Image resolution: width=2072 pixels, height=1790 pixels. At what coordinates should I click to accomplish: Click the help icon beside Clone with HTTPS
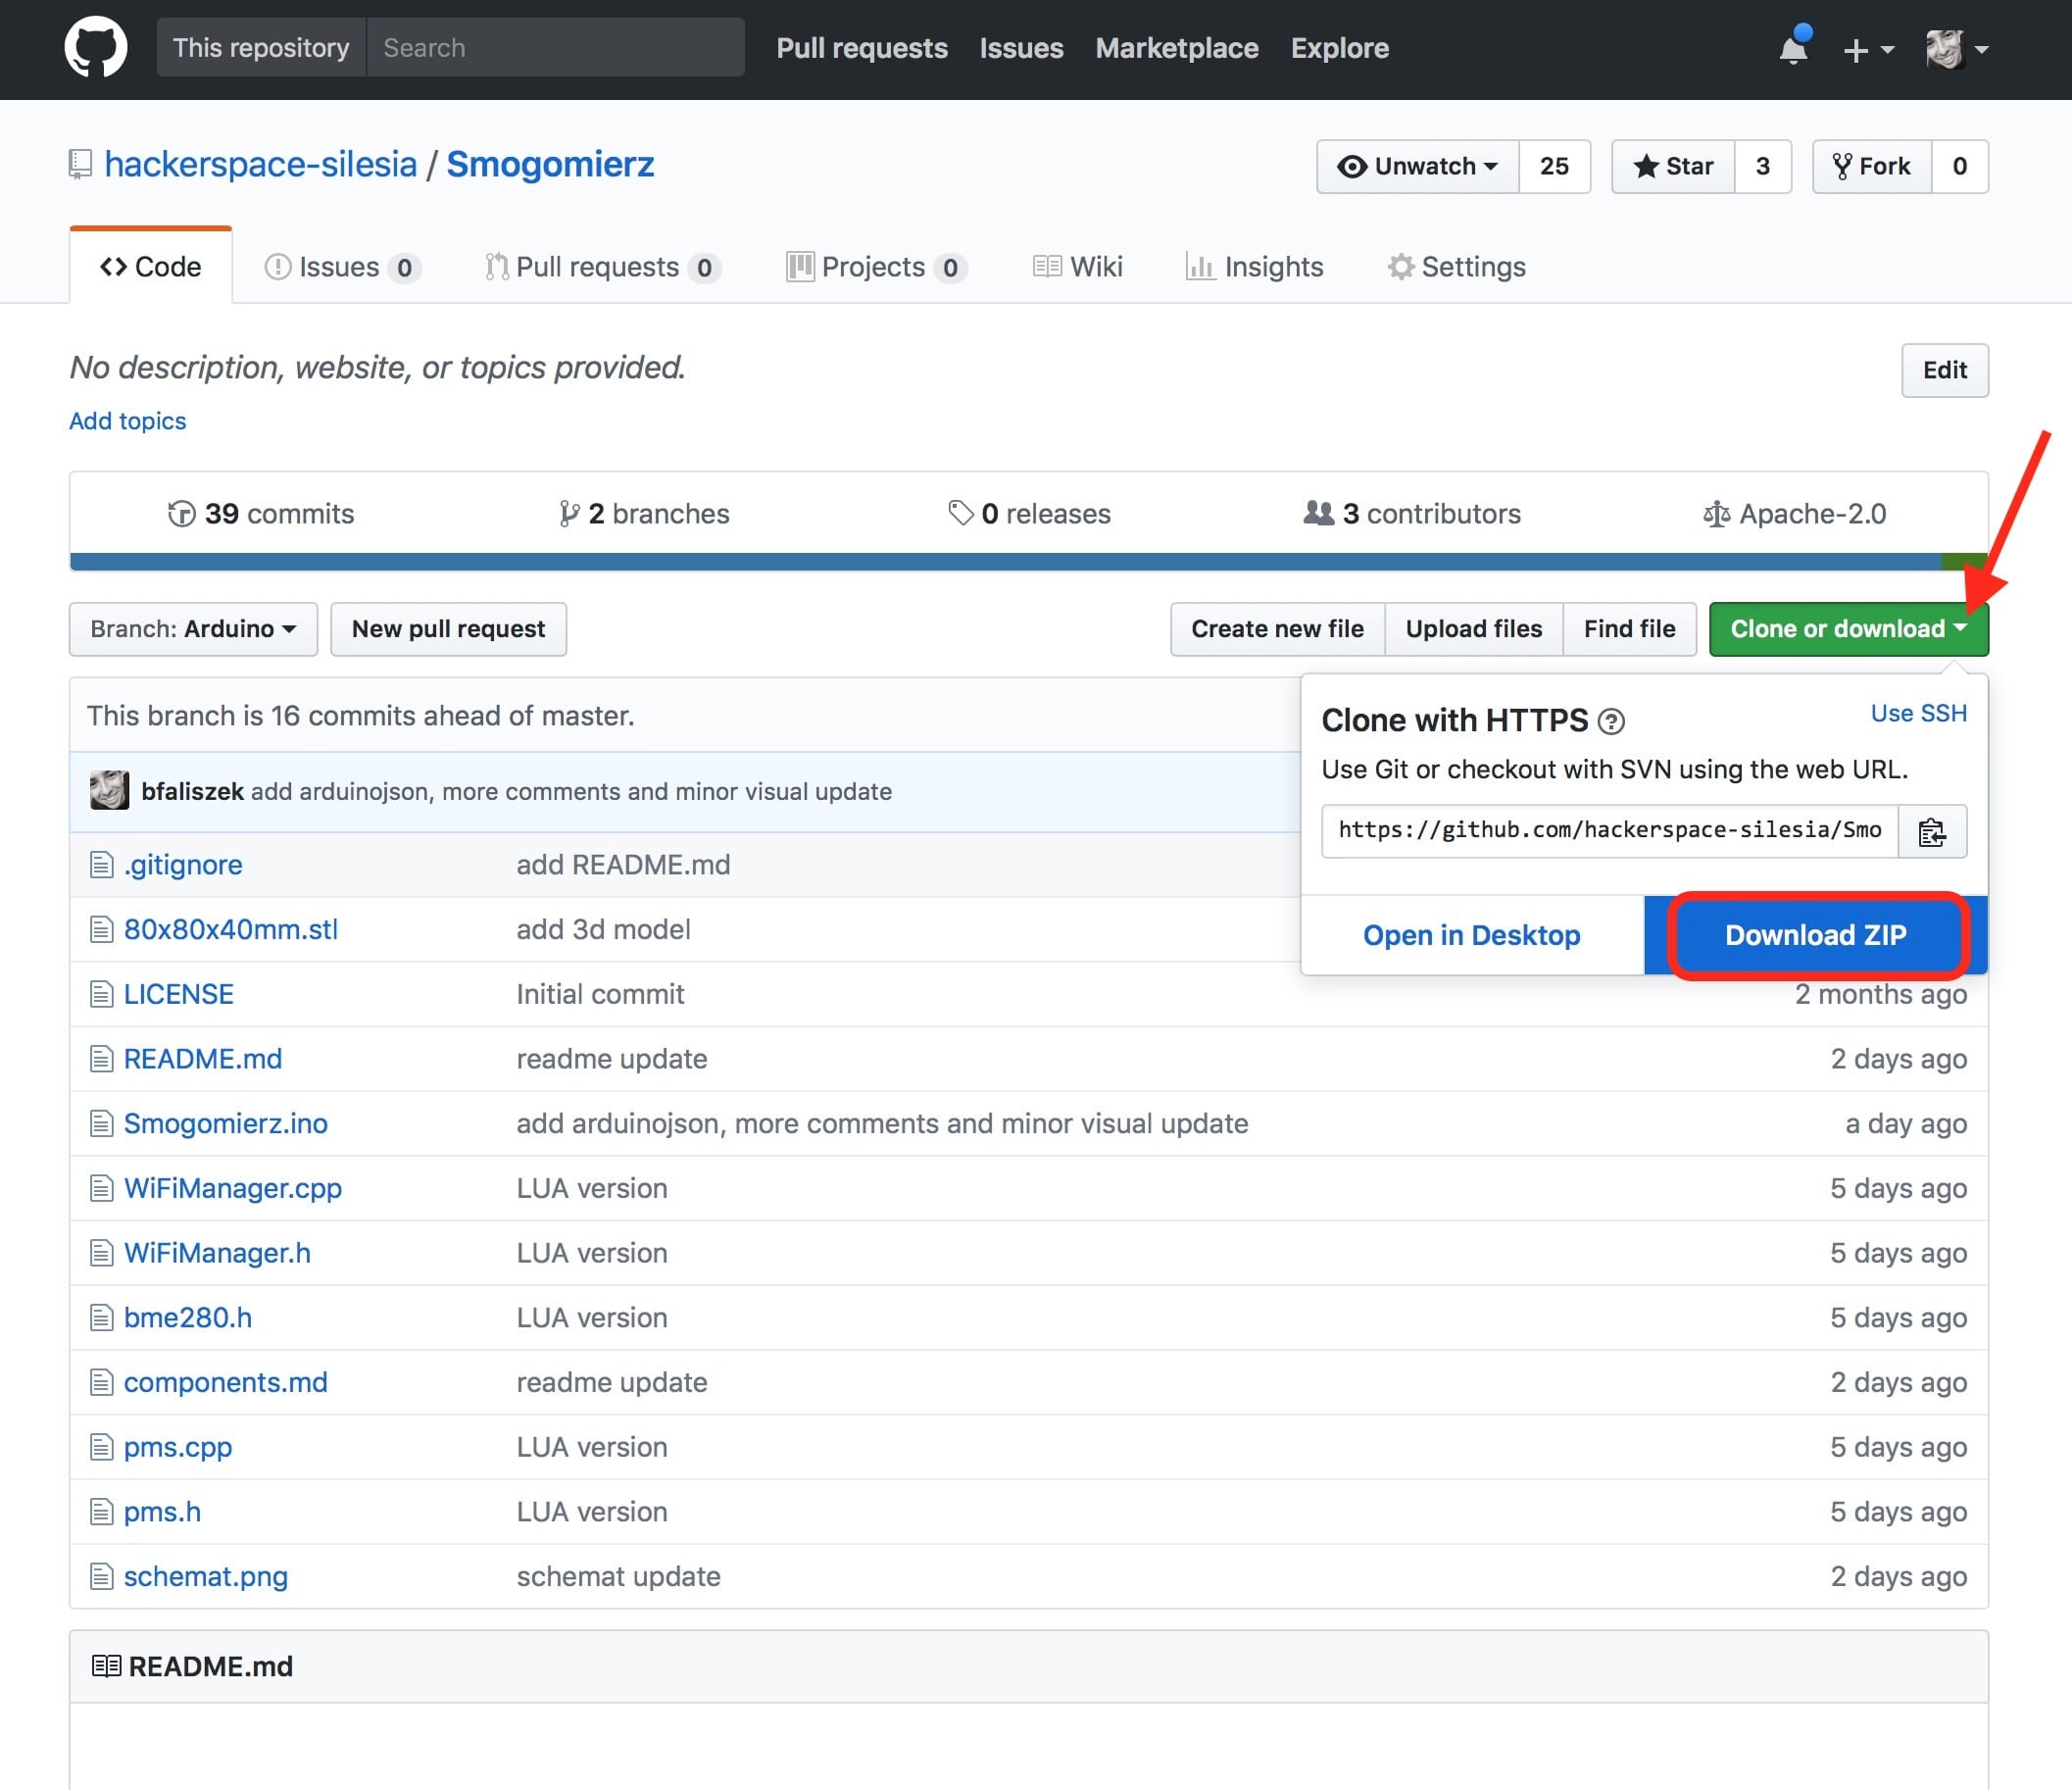[1611, 721]
